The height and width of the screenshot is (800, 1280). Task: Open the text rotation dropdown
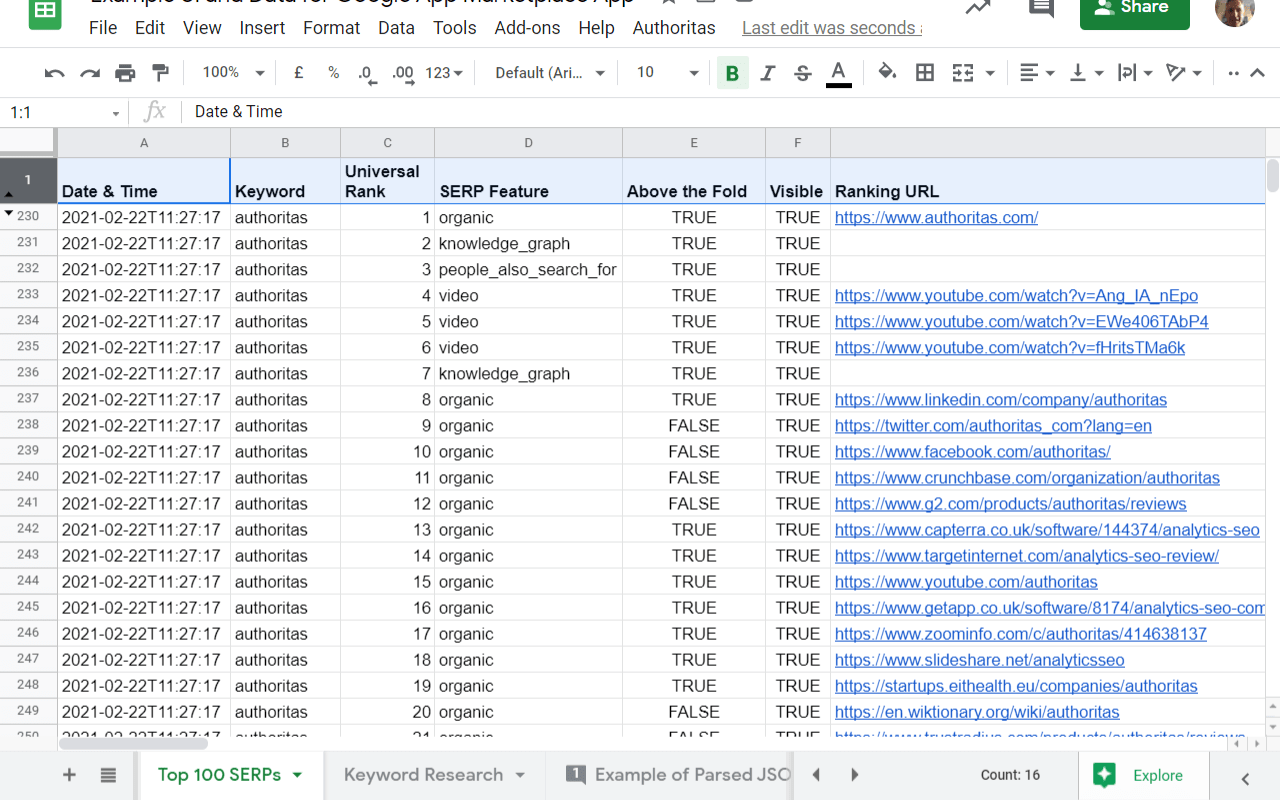point(1184,73)
